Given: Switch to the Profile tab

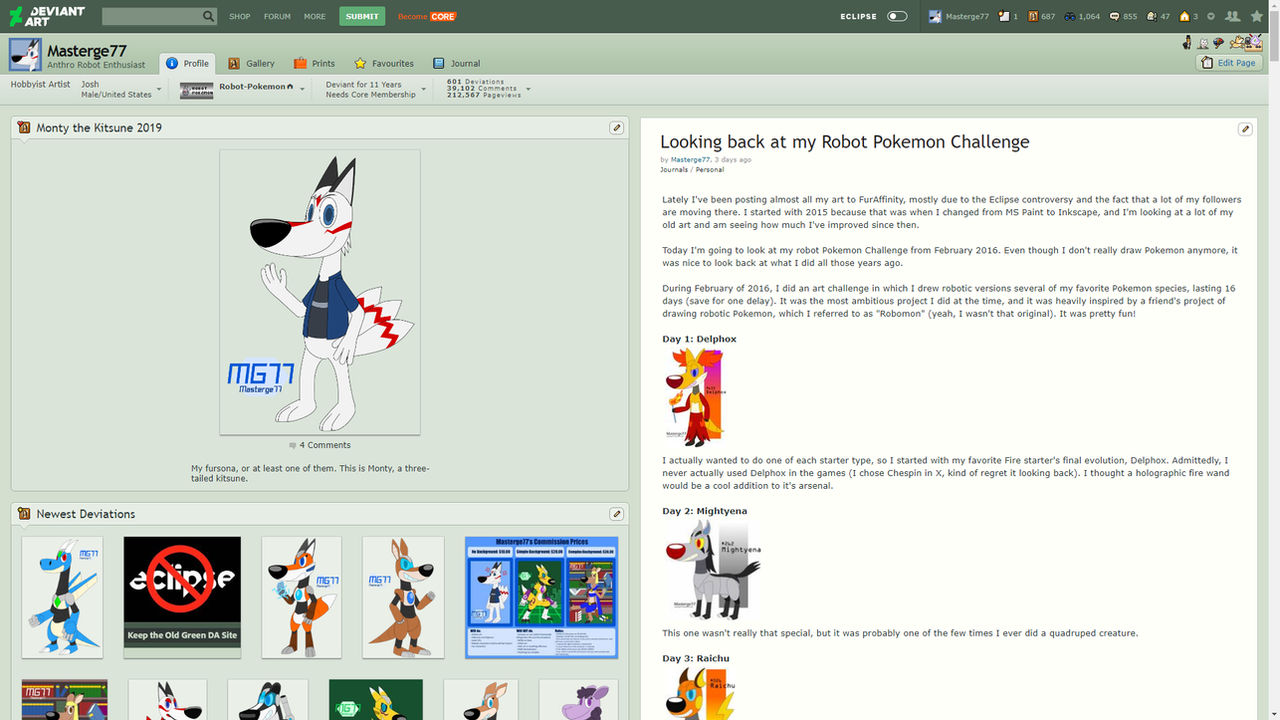Looking at the screenshot, I should pyautogui.click(x=187, y=63).
